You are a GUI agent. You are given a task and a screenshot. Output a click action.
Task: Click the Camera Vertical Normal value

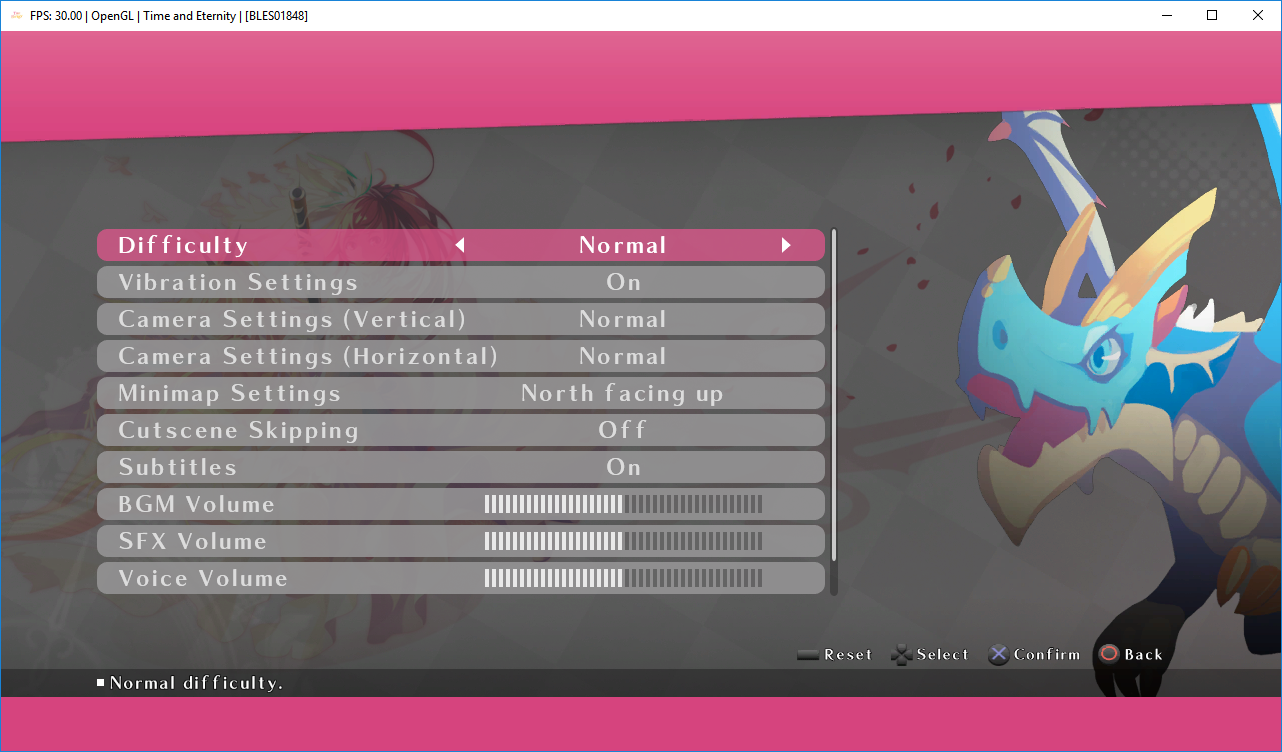(x=623, y=319)
